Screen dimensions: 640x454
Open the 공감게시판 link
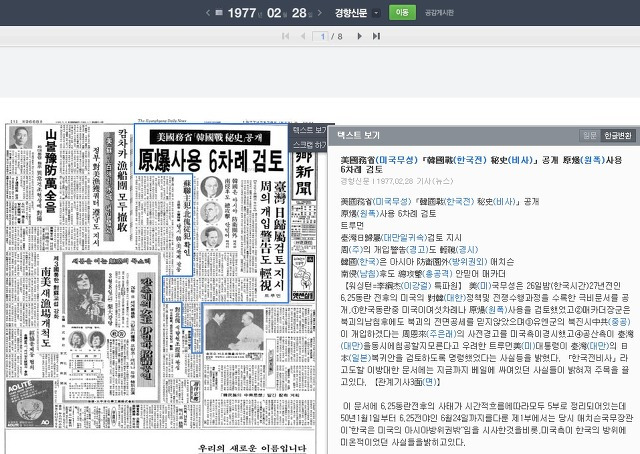tap(439, 13)
